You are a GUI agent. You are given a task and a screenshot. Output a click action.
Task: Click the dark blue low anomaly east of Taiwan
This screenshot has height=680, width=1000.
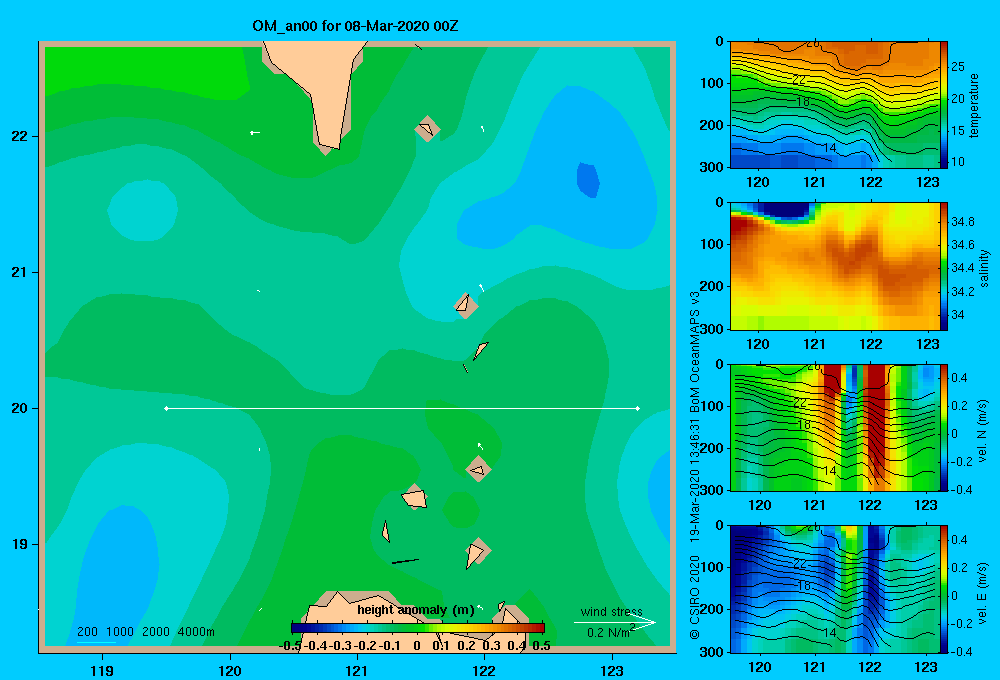click(588, 180)
